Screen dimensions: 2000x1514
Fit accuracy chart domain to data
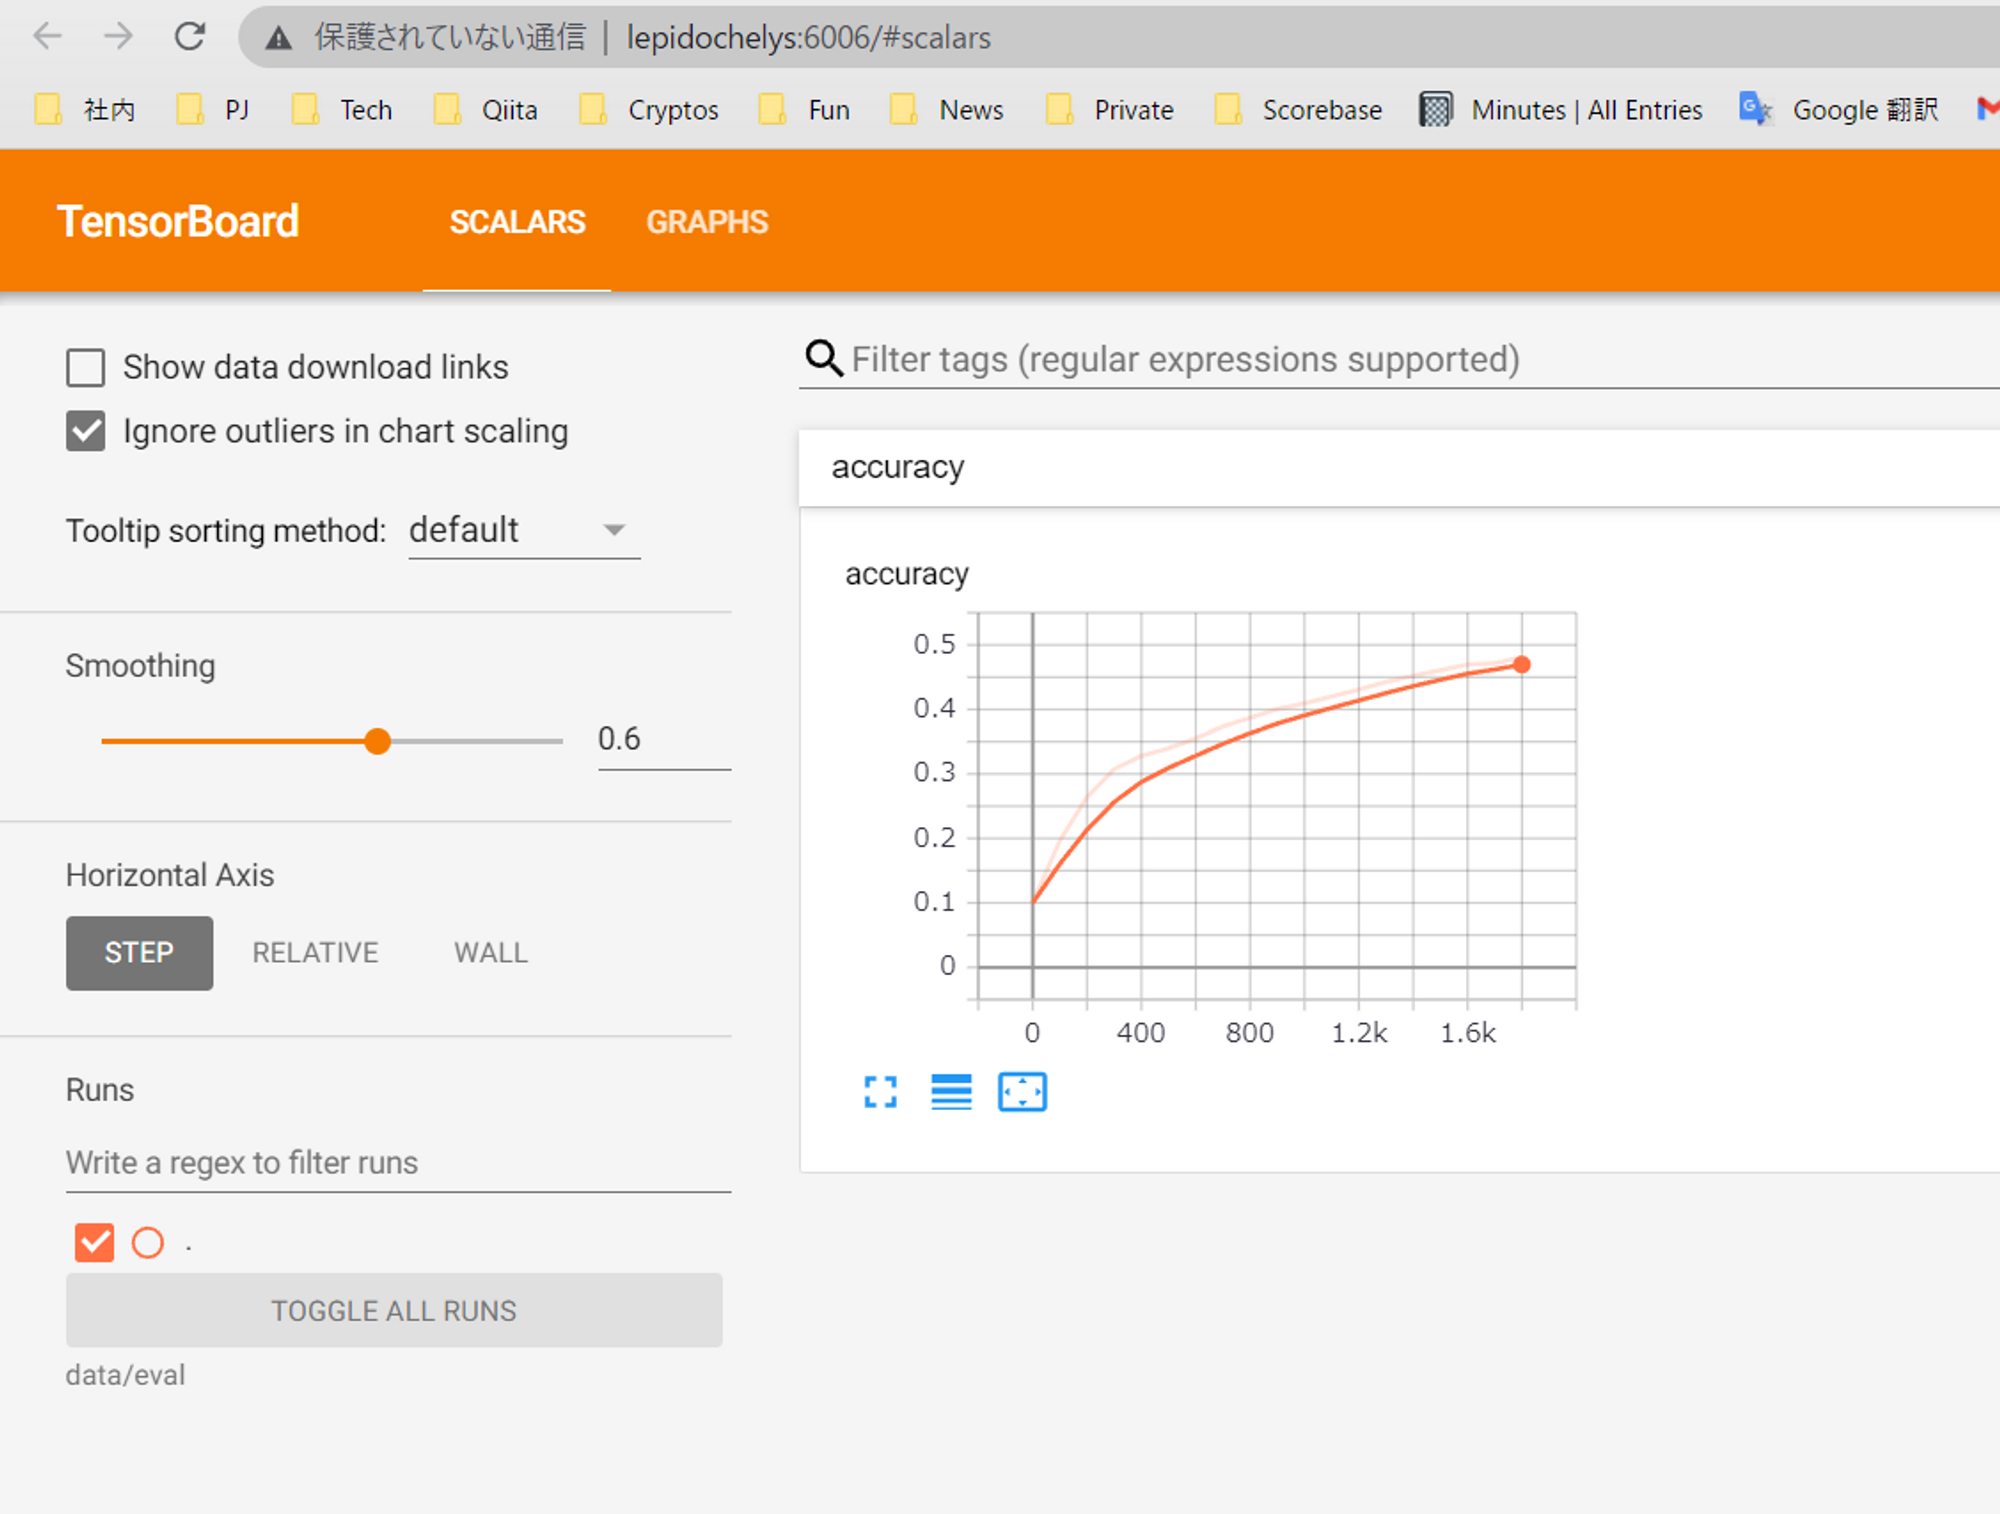tap(1022, 1092)
